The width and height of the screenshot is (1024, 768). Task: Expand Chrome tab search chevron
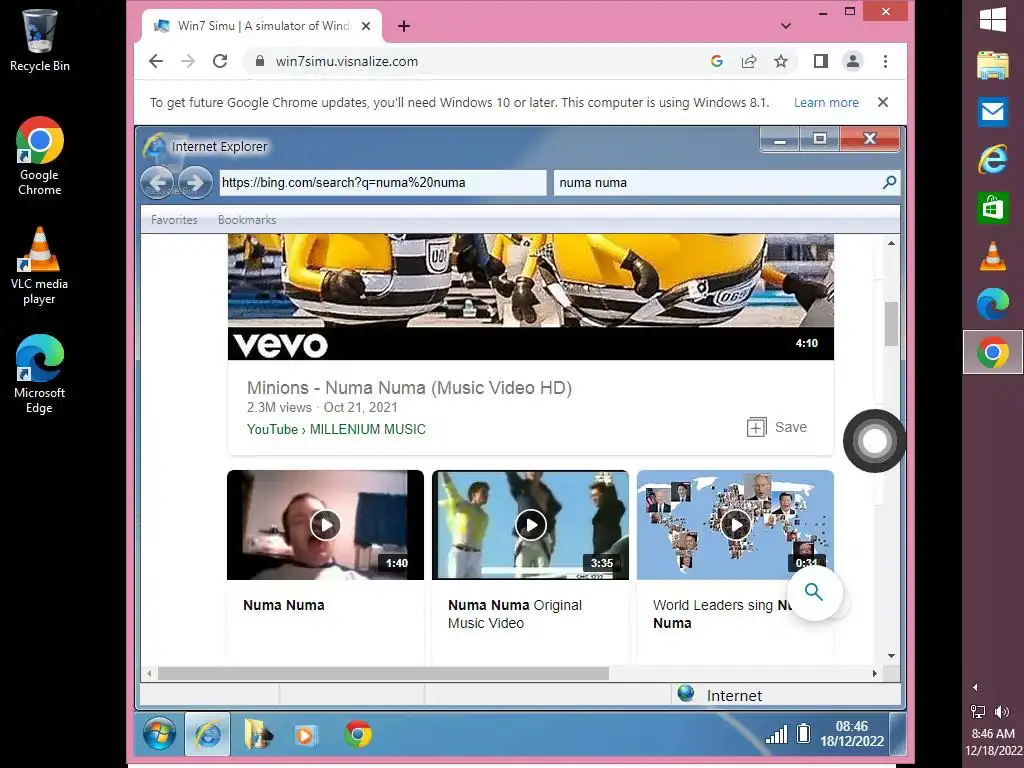[x=786, y=26]
